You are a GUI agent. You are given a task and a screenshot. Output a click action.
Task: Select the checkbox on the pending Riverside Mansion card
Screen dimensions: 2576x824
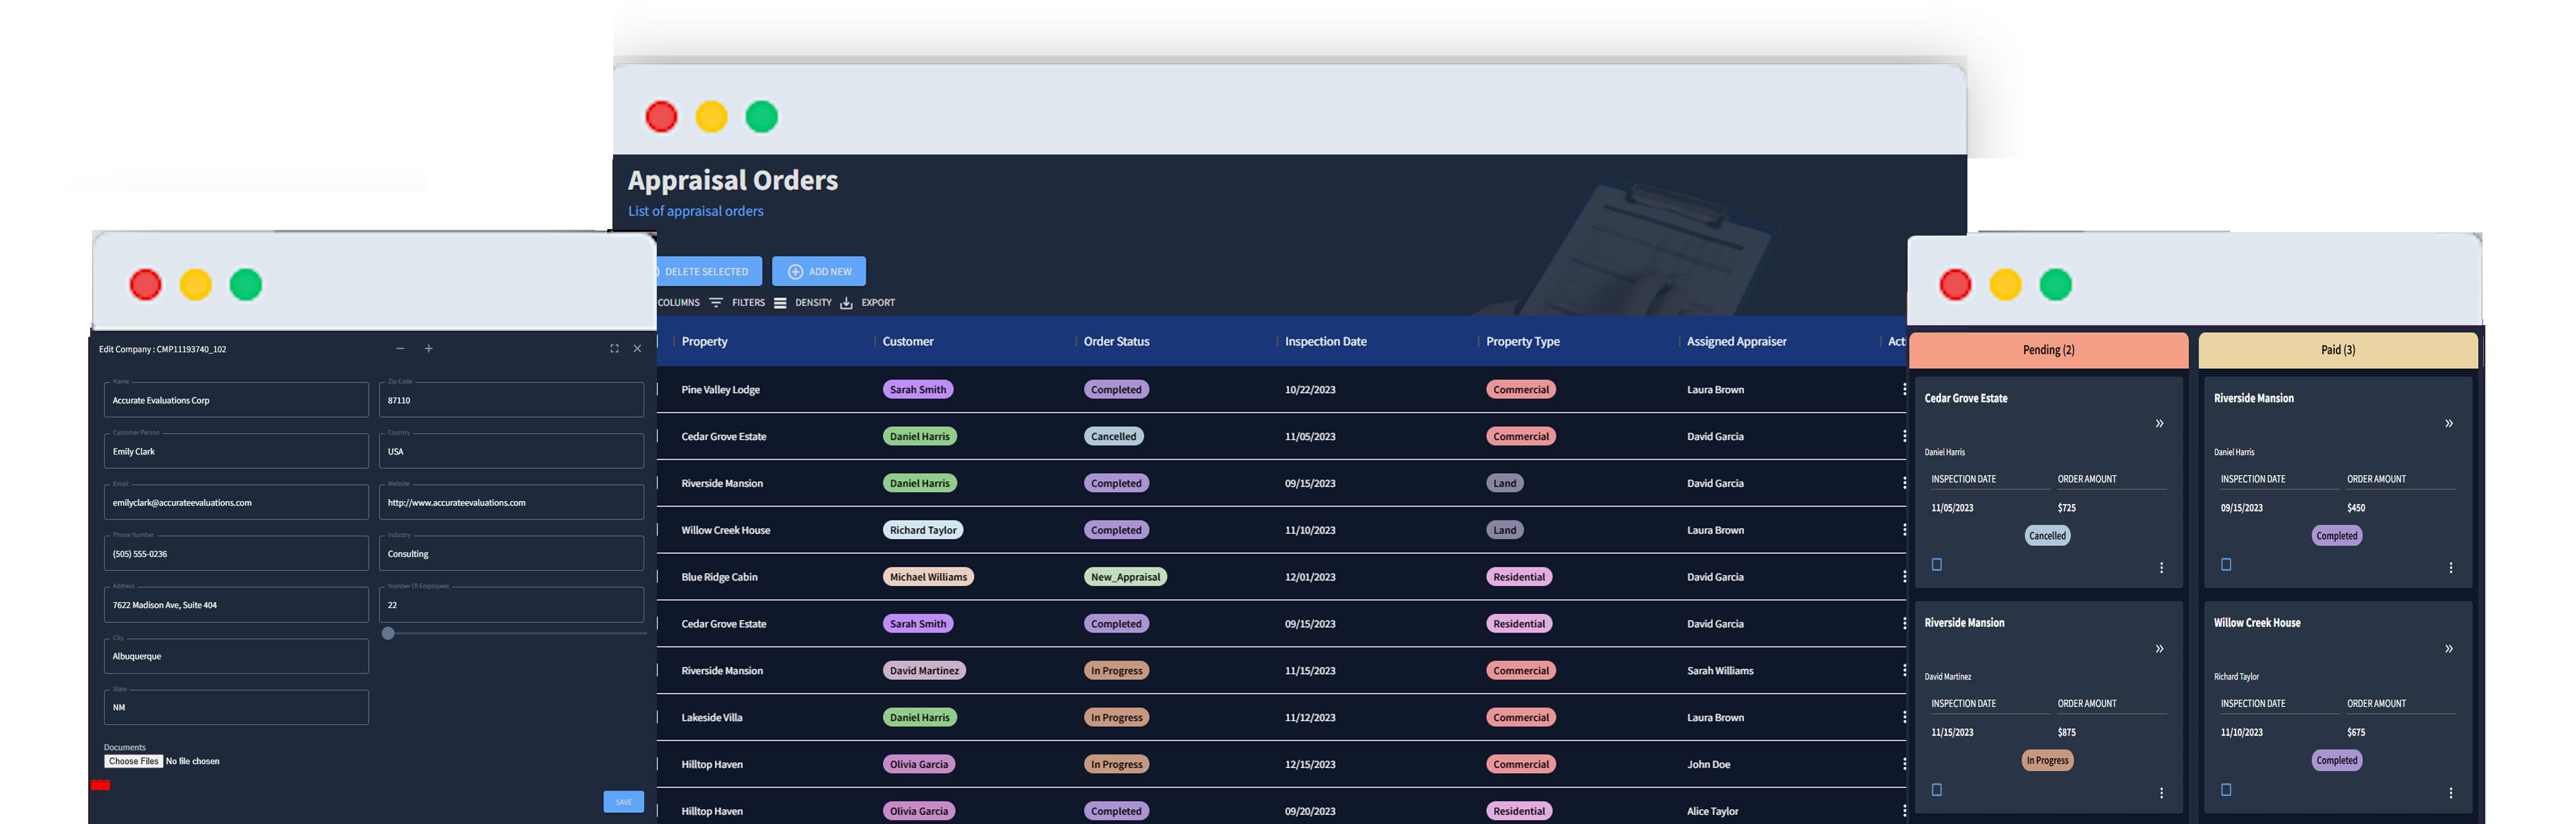(x=1937, y=789)
